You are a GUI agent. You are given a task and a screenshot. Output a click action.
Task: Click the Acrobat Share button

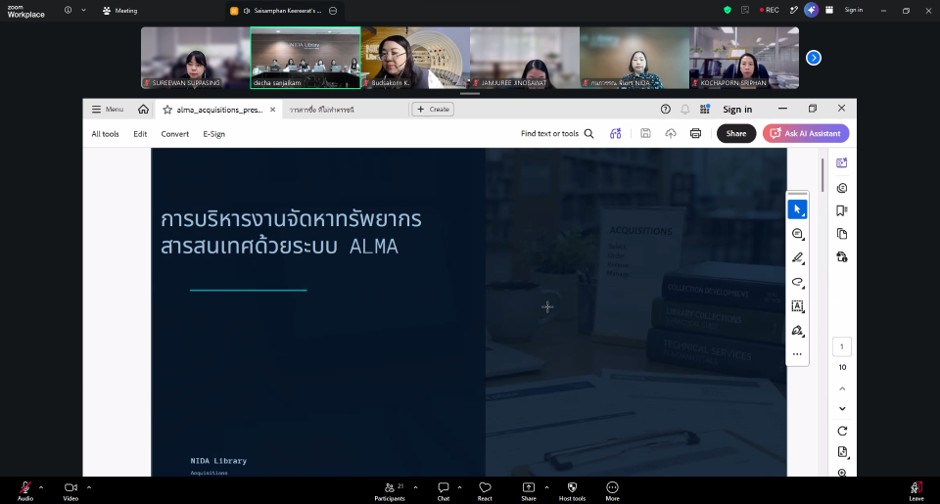coord(736,133)
